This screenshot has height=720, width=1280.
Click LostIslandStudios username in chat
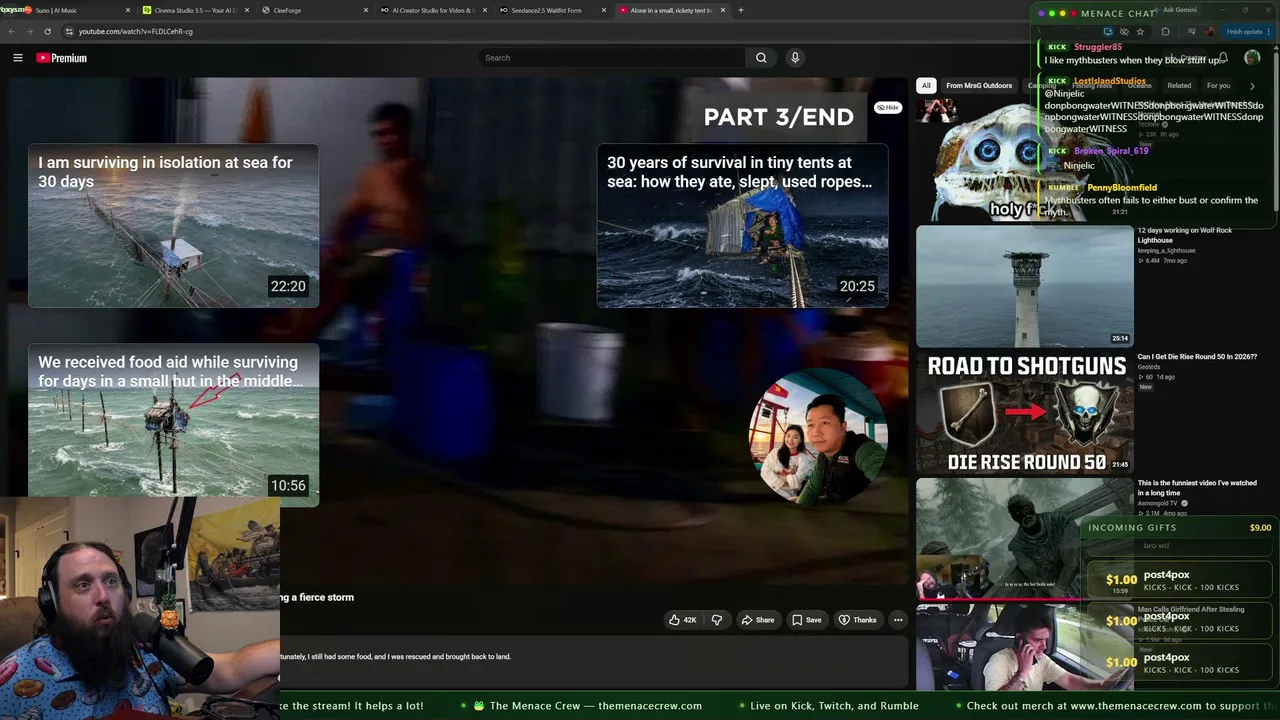click(x=1110, y=81)
